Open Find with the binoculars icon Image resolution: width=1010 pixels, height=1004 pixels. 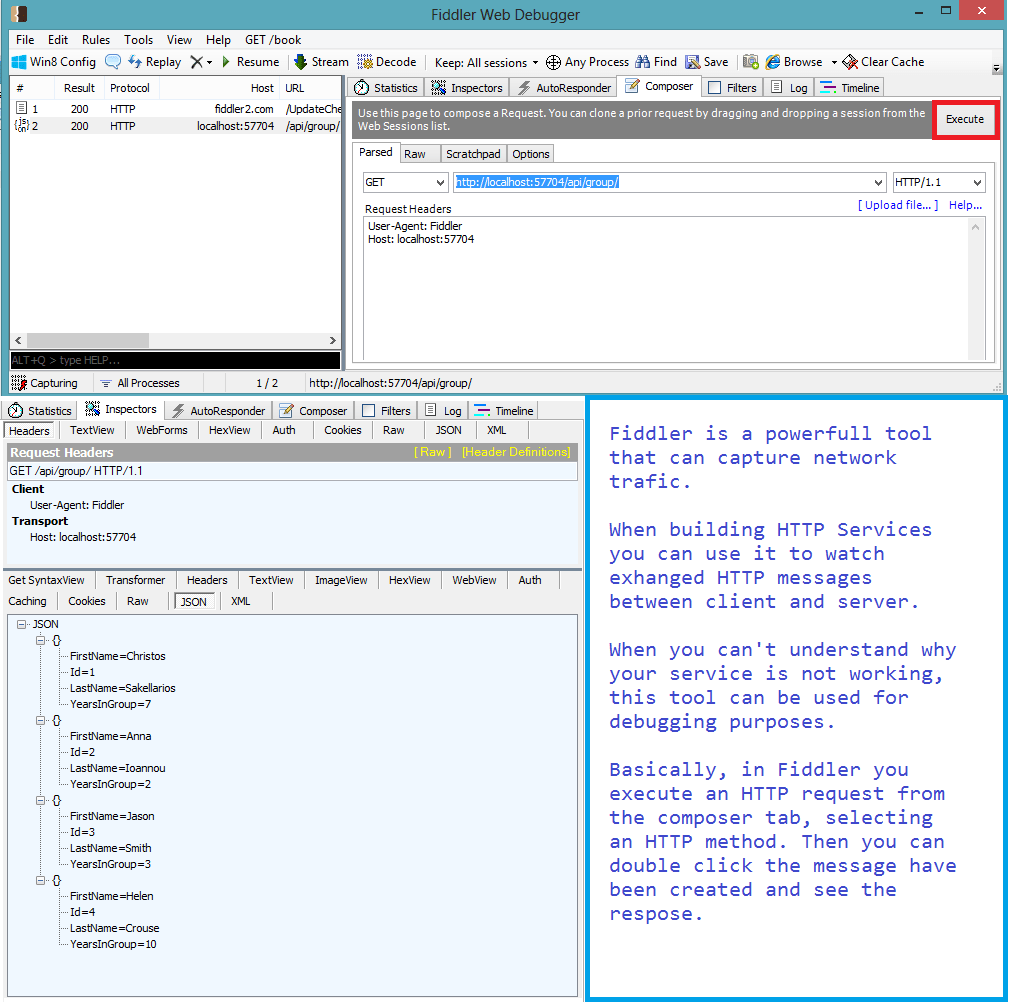(x=642, y=62)
